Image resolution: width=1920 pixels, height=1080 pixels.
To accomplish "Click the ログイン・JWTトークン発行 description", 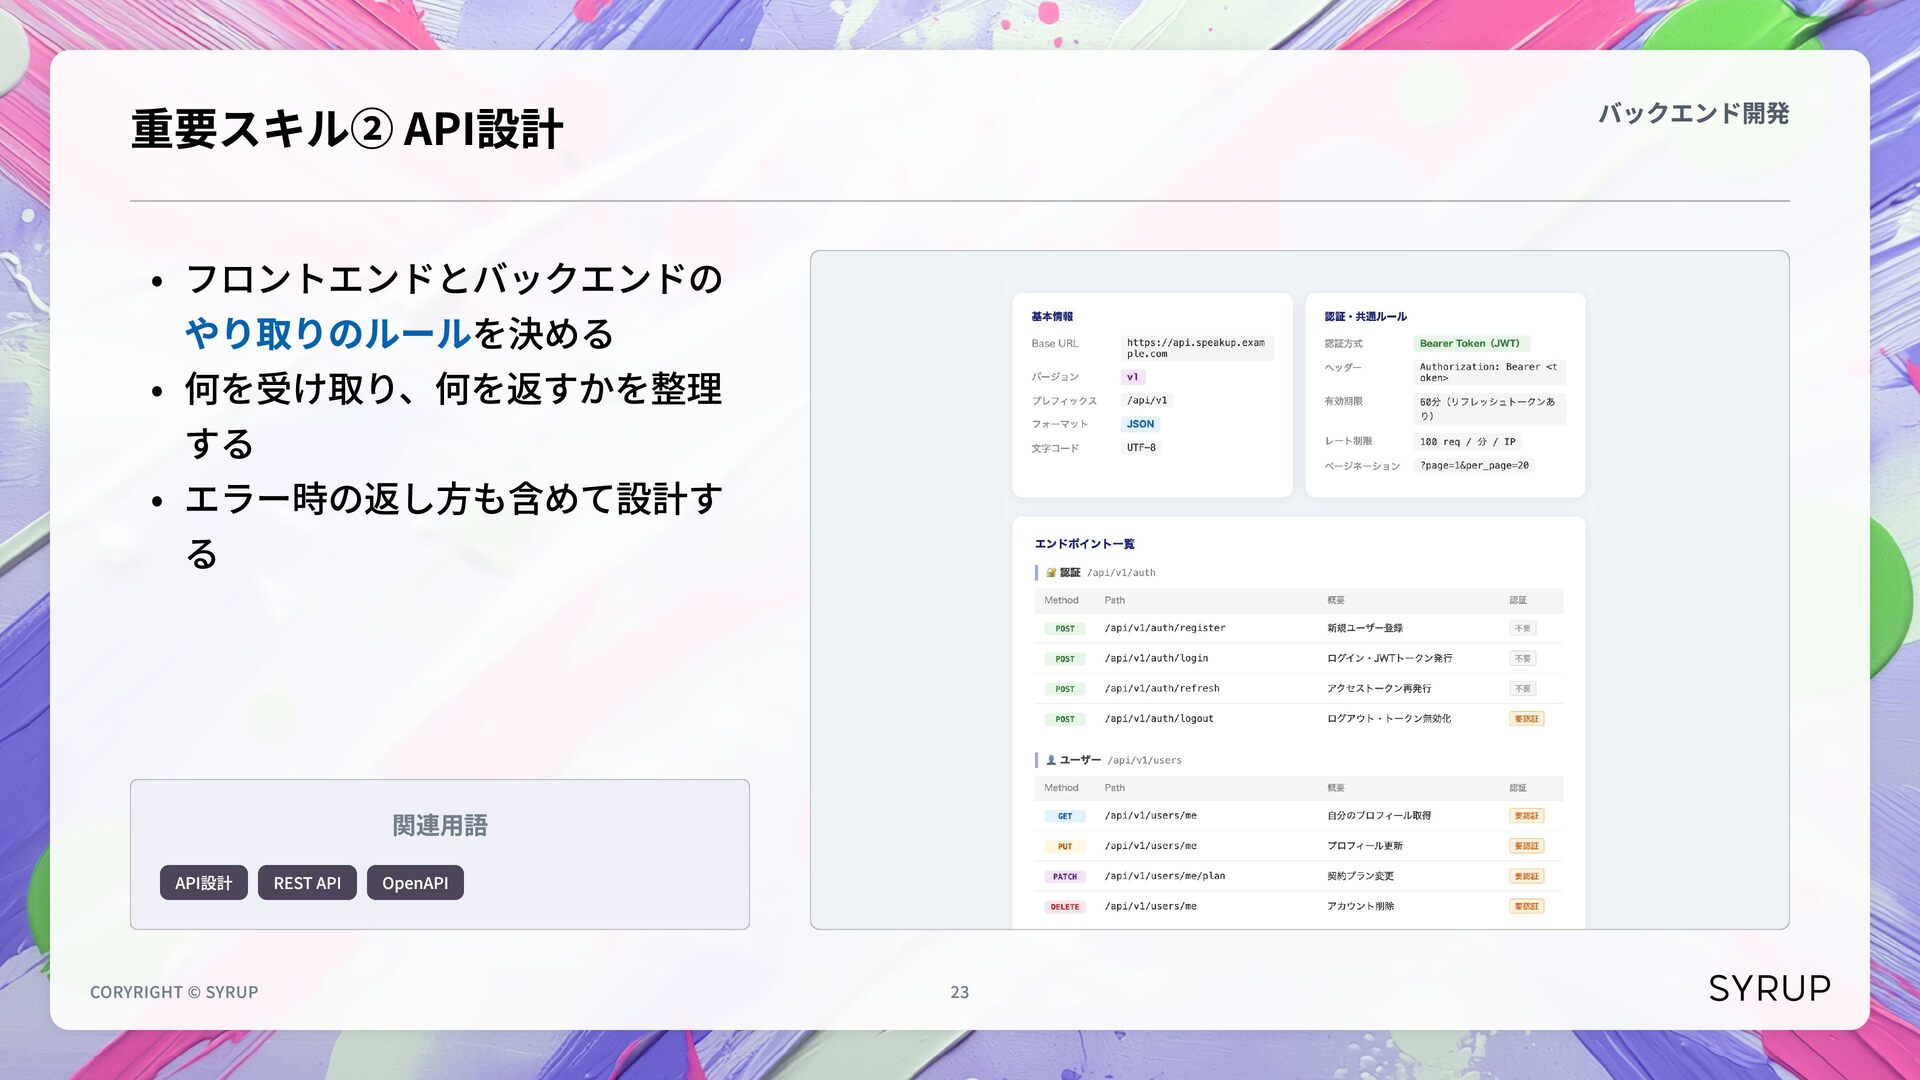I will click(x=1390, y=658).
